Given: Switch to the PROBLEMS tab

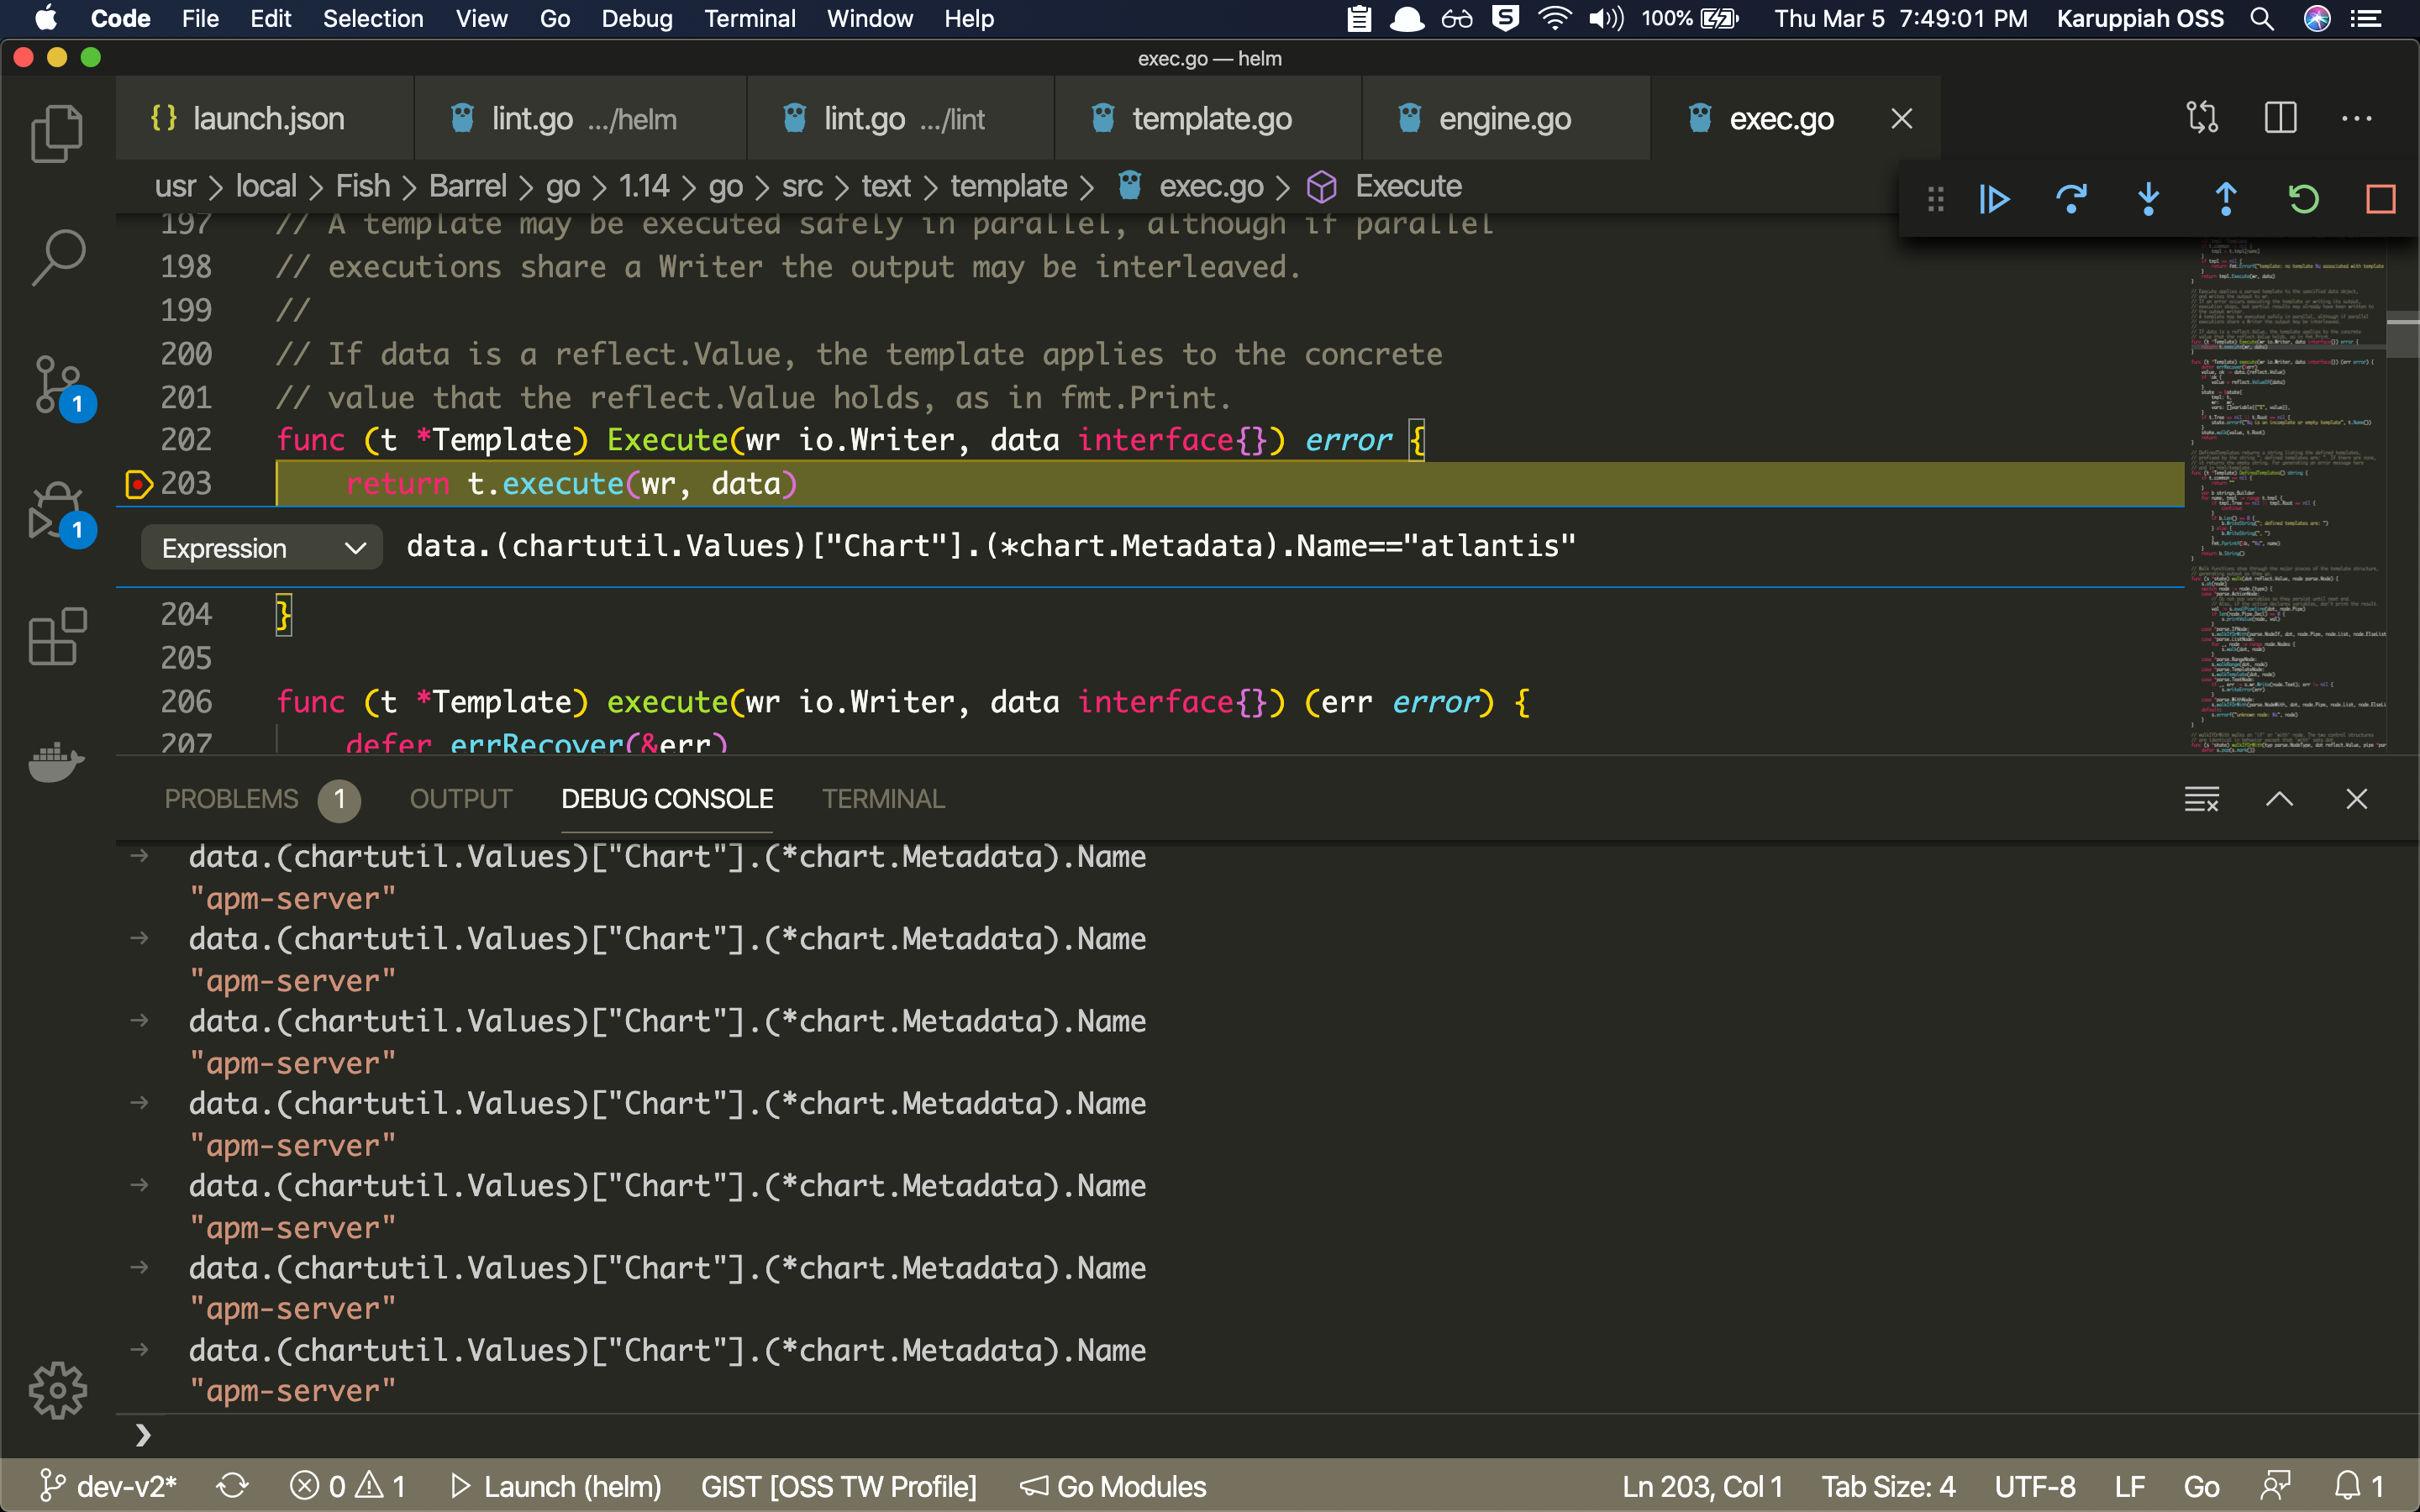Looking at the screenshot, I should coord(232,798).
